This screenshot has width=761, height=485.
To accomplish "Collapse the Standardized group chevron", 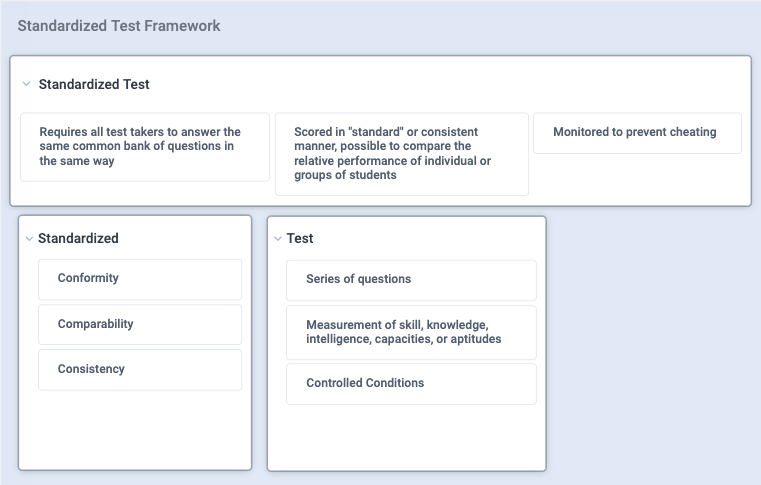I will pos(29,238).
